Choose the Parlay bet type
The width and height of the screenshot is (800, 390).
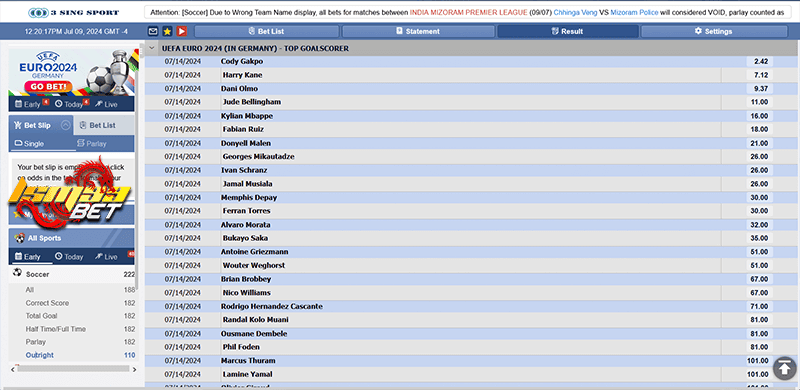[x=91, y=144]
